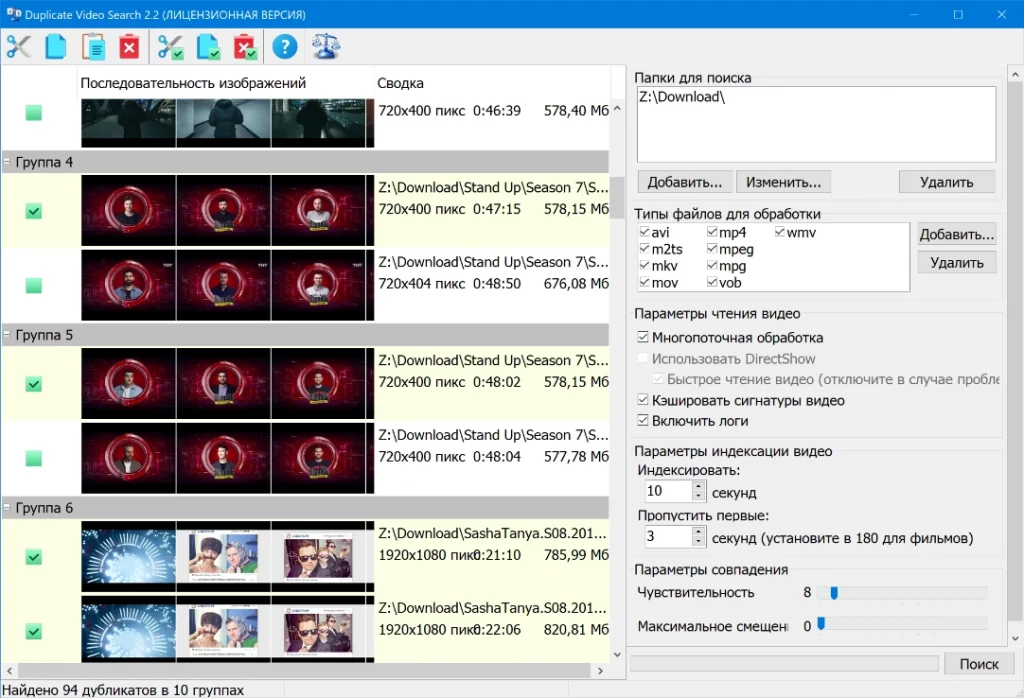Viewport: 1024px width, 698px height.
Task: Click the Cut checked files scissors icon
Action: (171, 47)
